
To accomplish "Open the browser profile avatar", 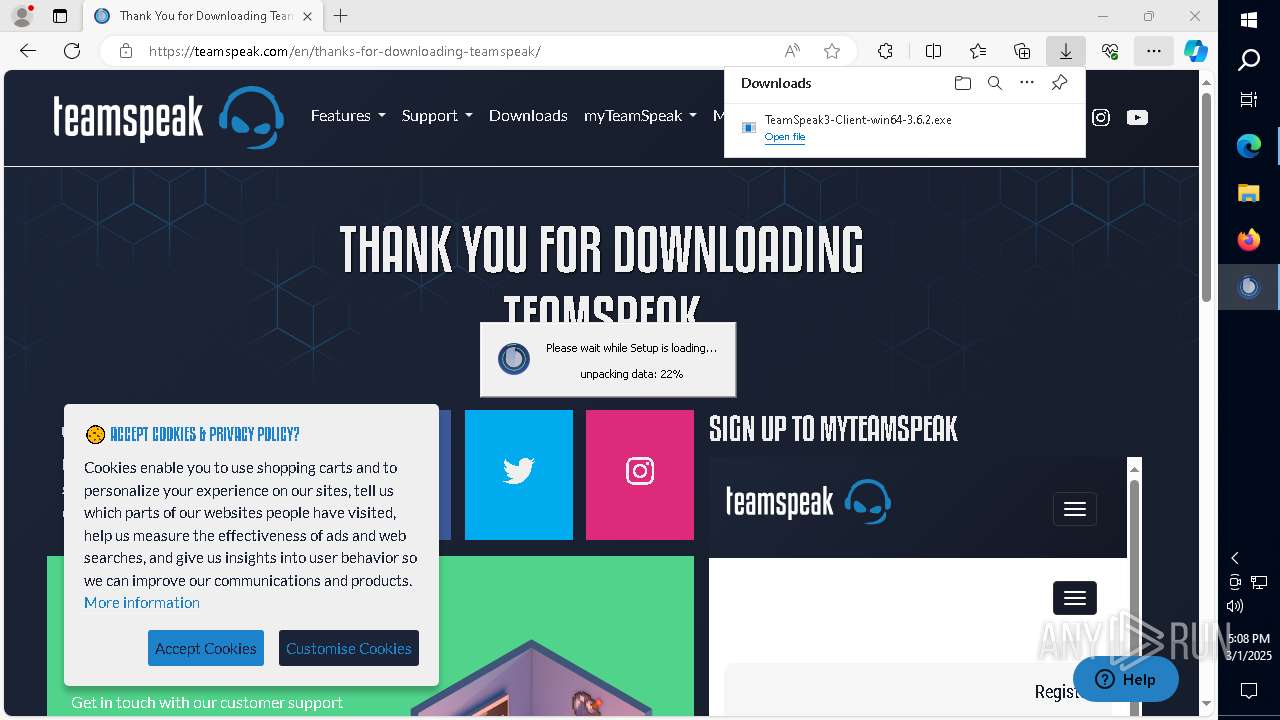I will pos(22,16).
